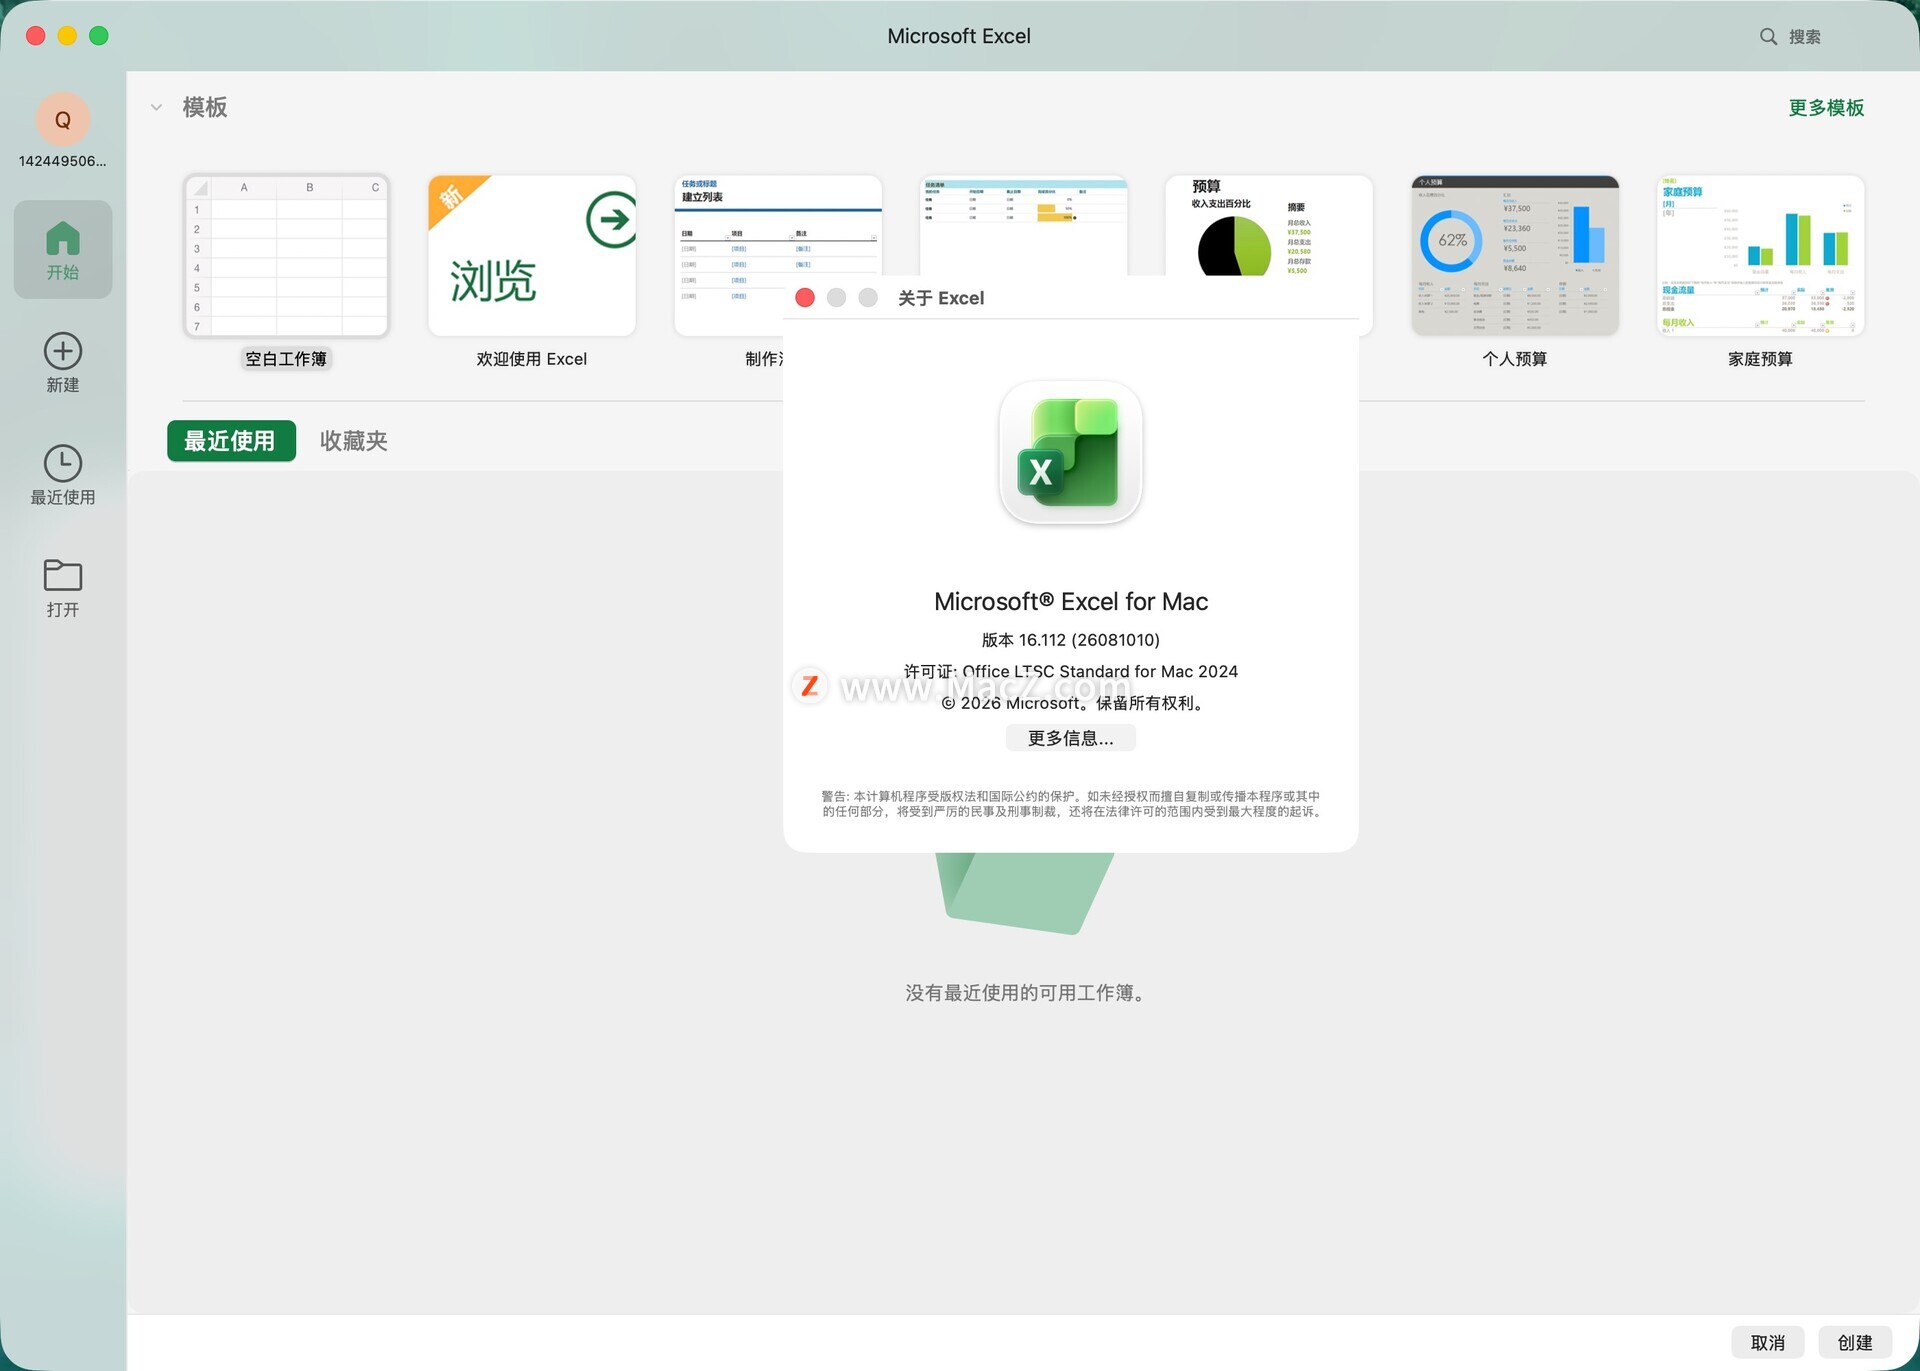Screen dimensions: 1920x1371
Task: Click the search field in title bar
Action: tap(1804, 37)
